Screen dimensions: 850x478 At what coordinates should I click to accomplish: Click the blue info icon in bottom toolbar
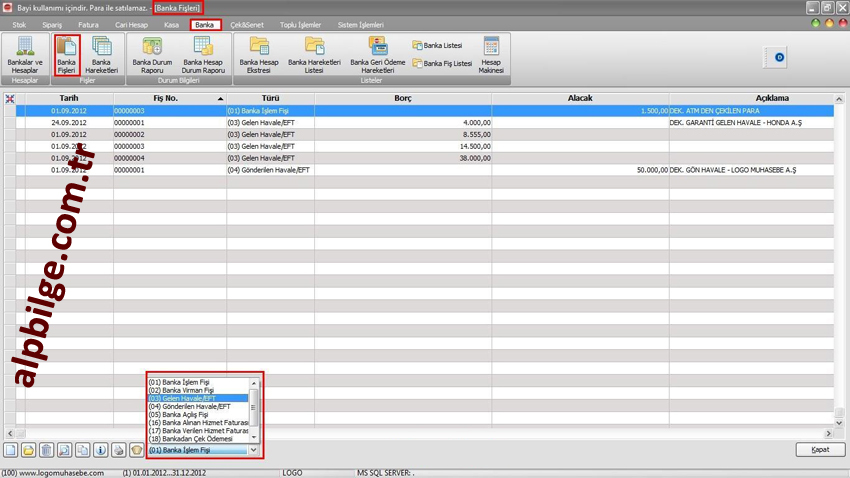(100, 451)
